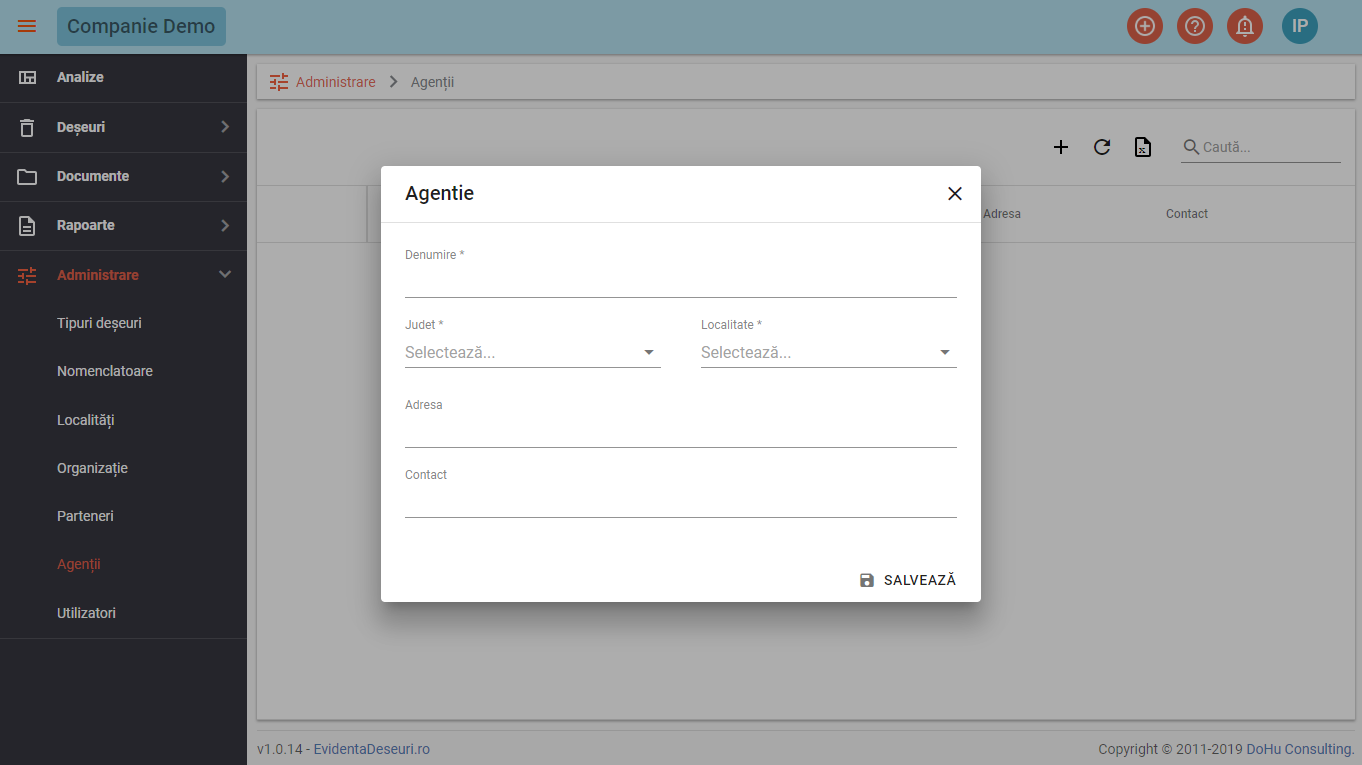Screen dimensions: 1362x765
Task: Open the notifications bell icon
Action: (1245, 26)
